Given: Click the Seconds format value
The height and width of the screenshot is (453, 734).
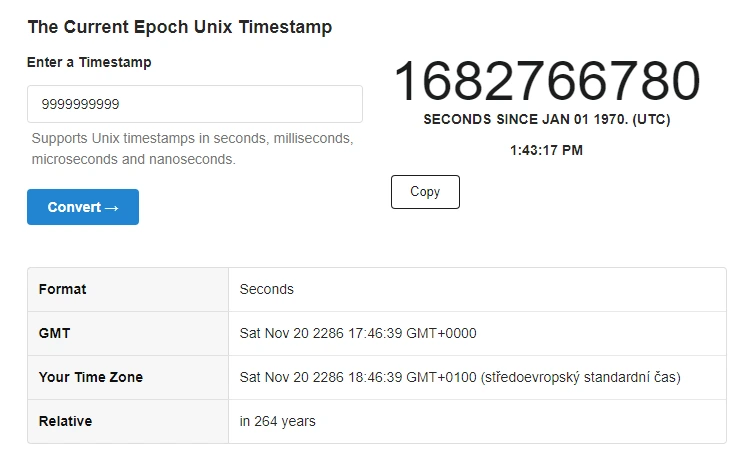Looking at the screenshot, I should pos(267,289).
